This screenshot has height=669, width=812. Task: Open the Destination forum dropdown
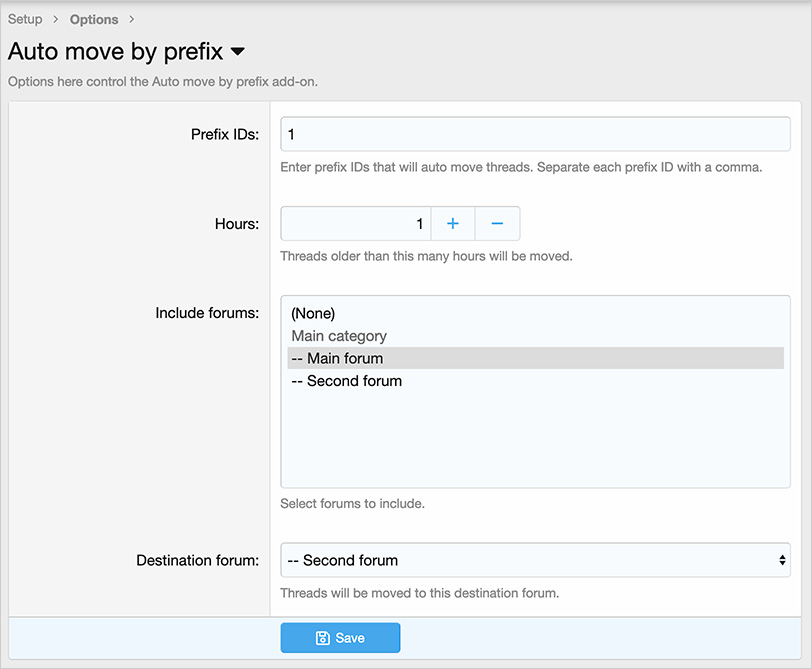(x=535, y=561)
